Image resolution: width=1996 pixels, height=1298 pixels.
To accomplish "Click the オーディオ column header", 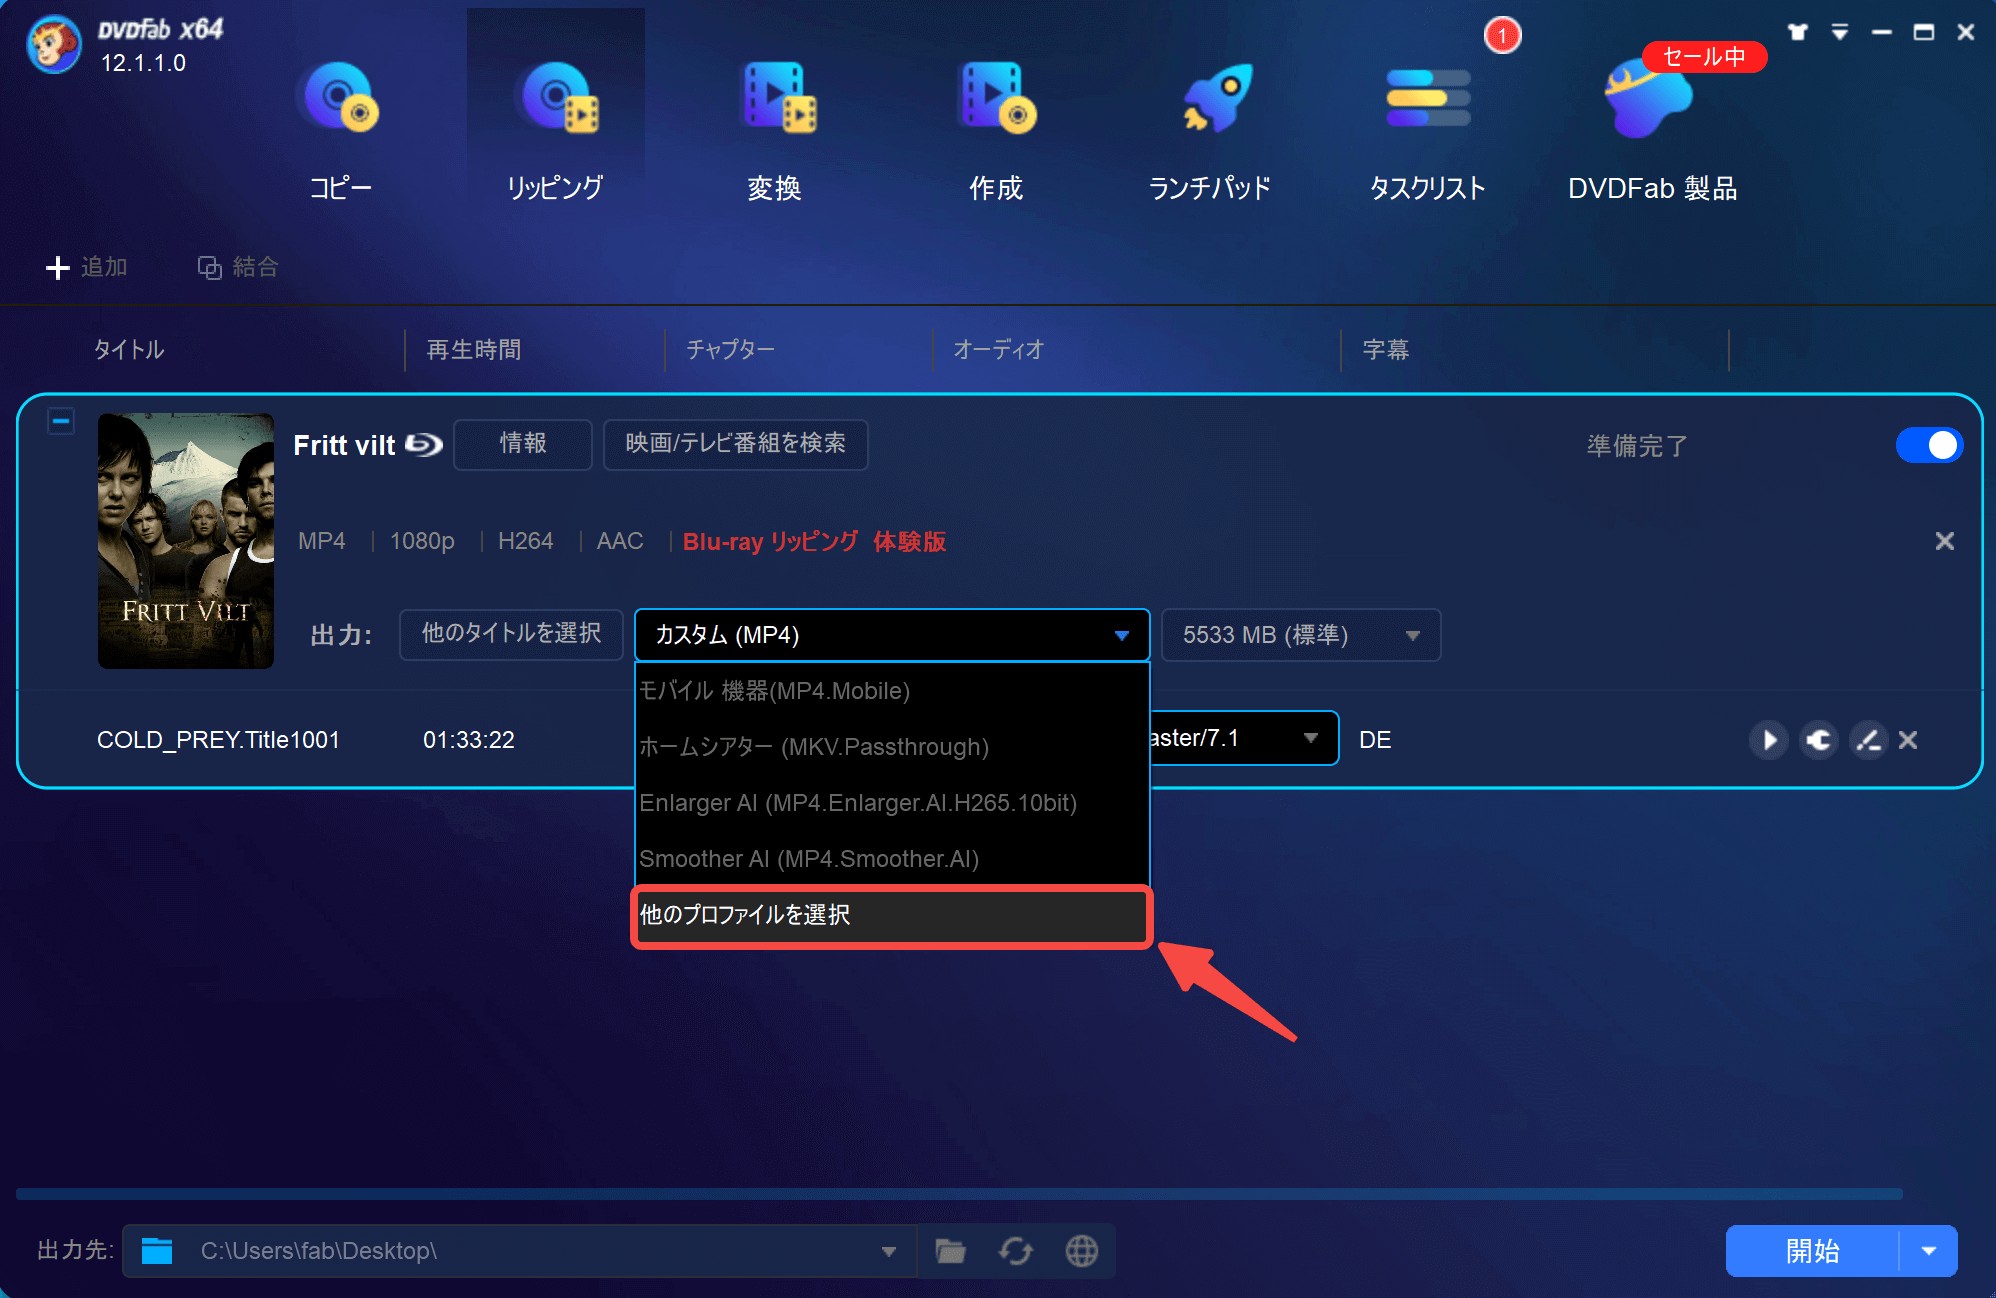I will point(998,349).
